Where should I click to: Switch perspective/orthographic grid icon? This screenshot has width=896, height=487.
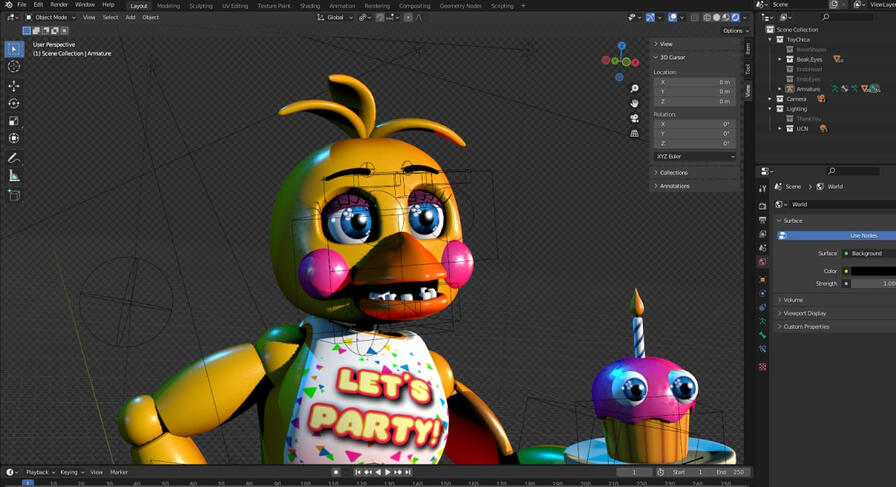tap(634, 133)
